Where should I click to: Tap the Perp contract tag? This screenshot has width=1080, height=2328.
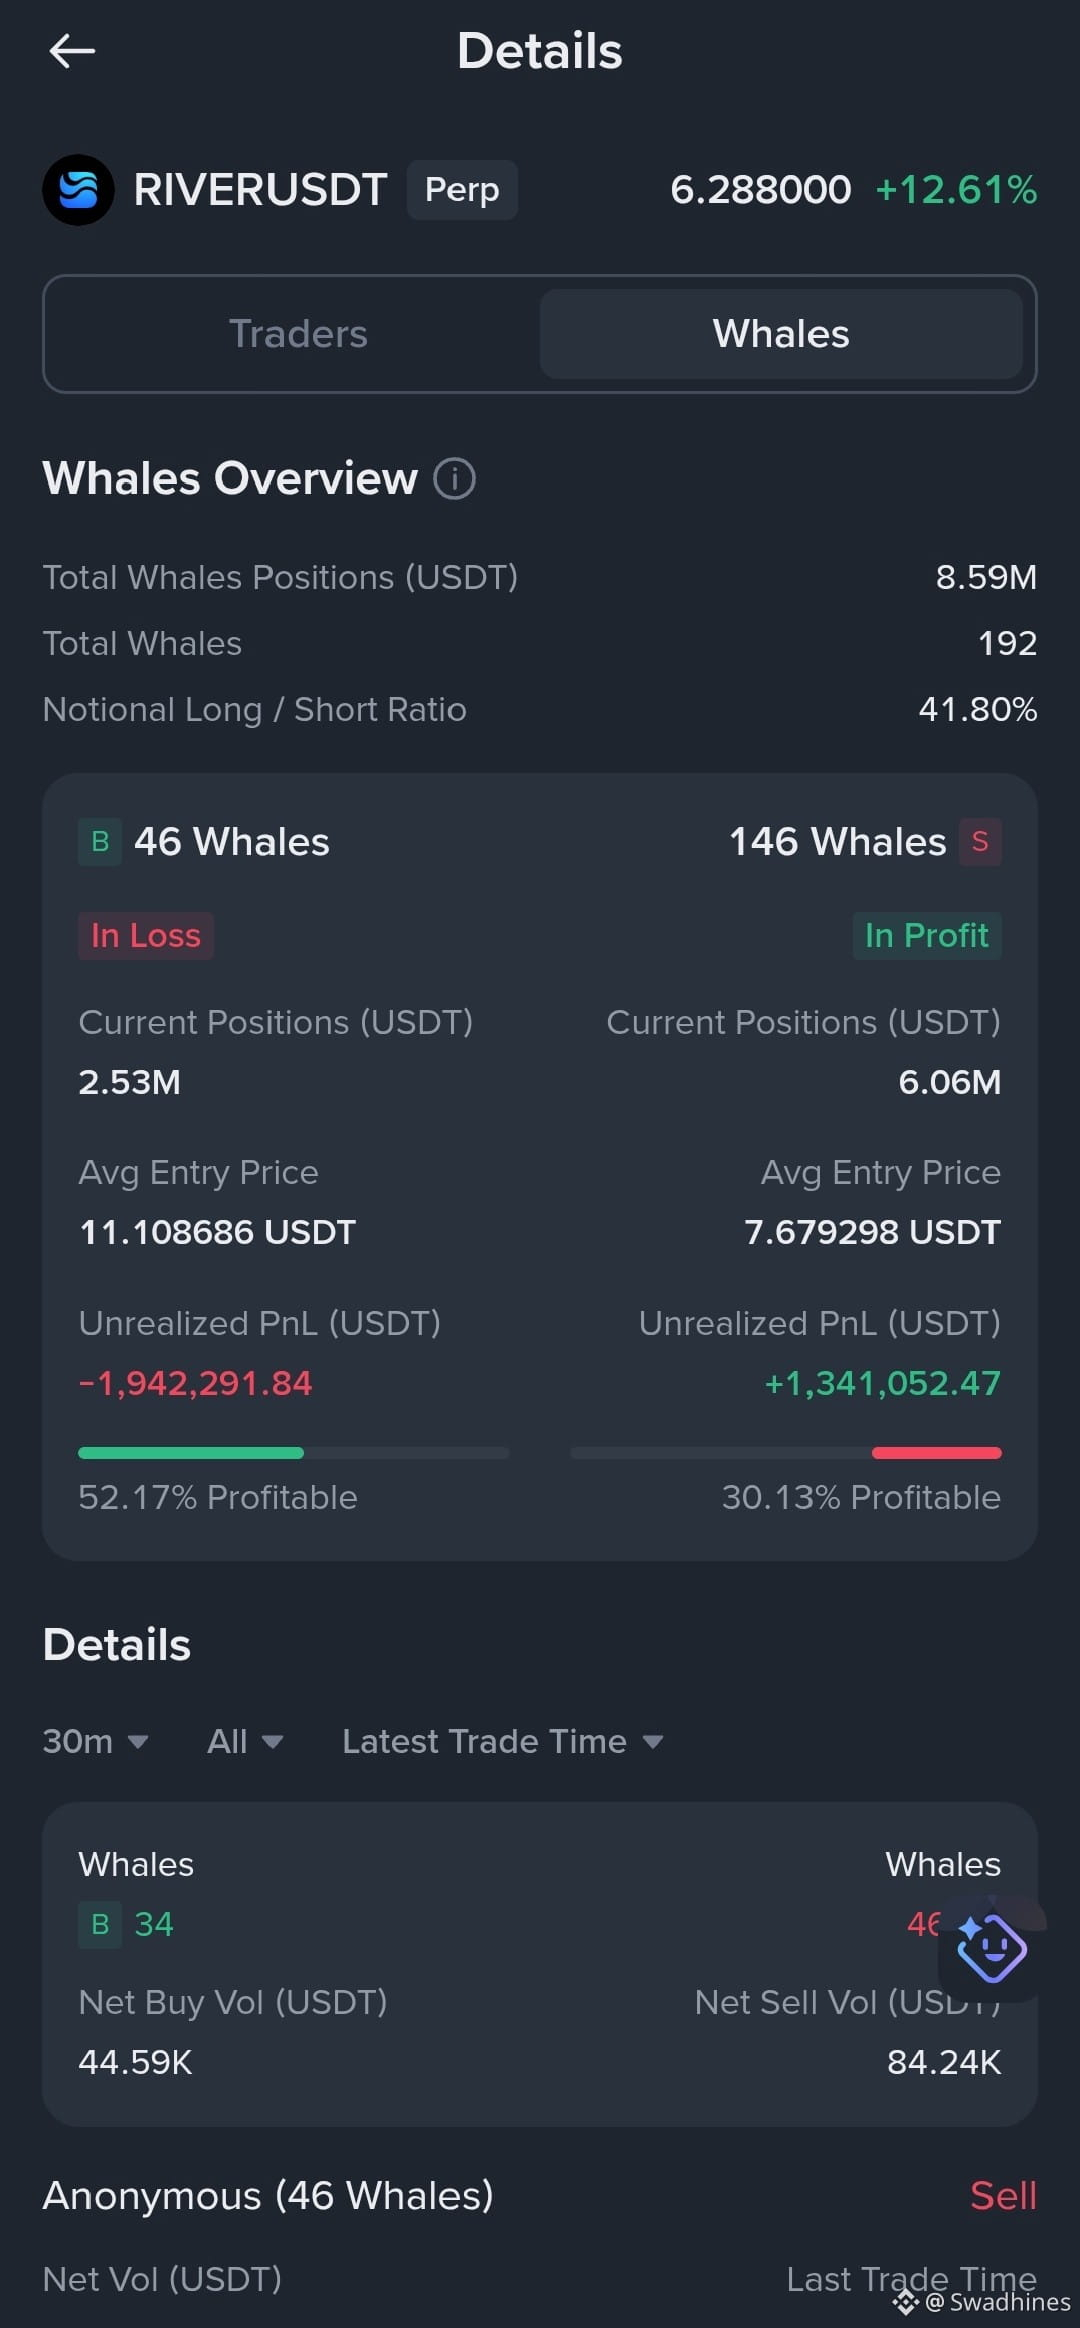click(462, 189)
